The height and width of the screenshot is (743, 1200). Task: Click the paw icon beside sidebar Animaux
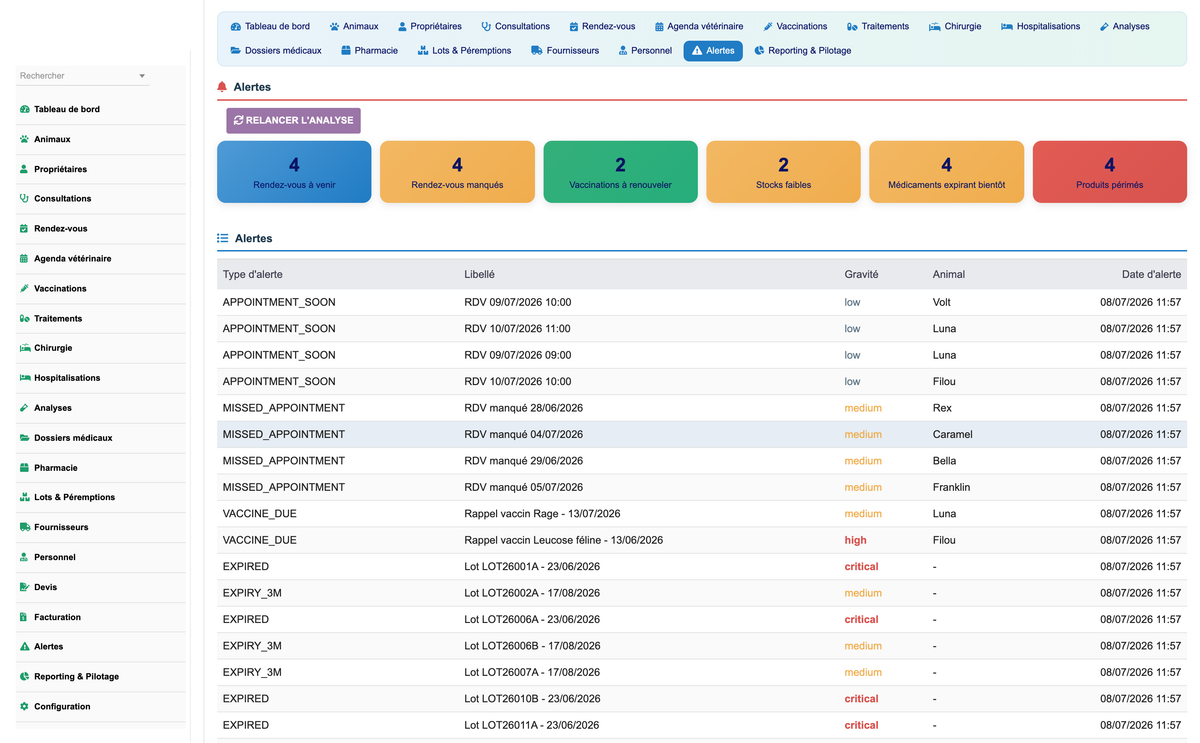pyautogui.click(x=24, y=139)
